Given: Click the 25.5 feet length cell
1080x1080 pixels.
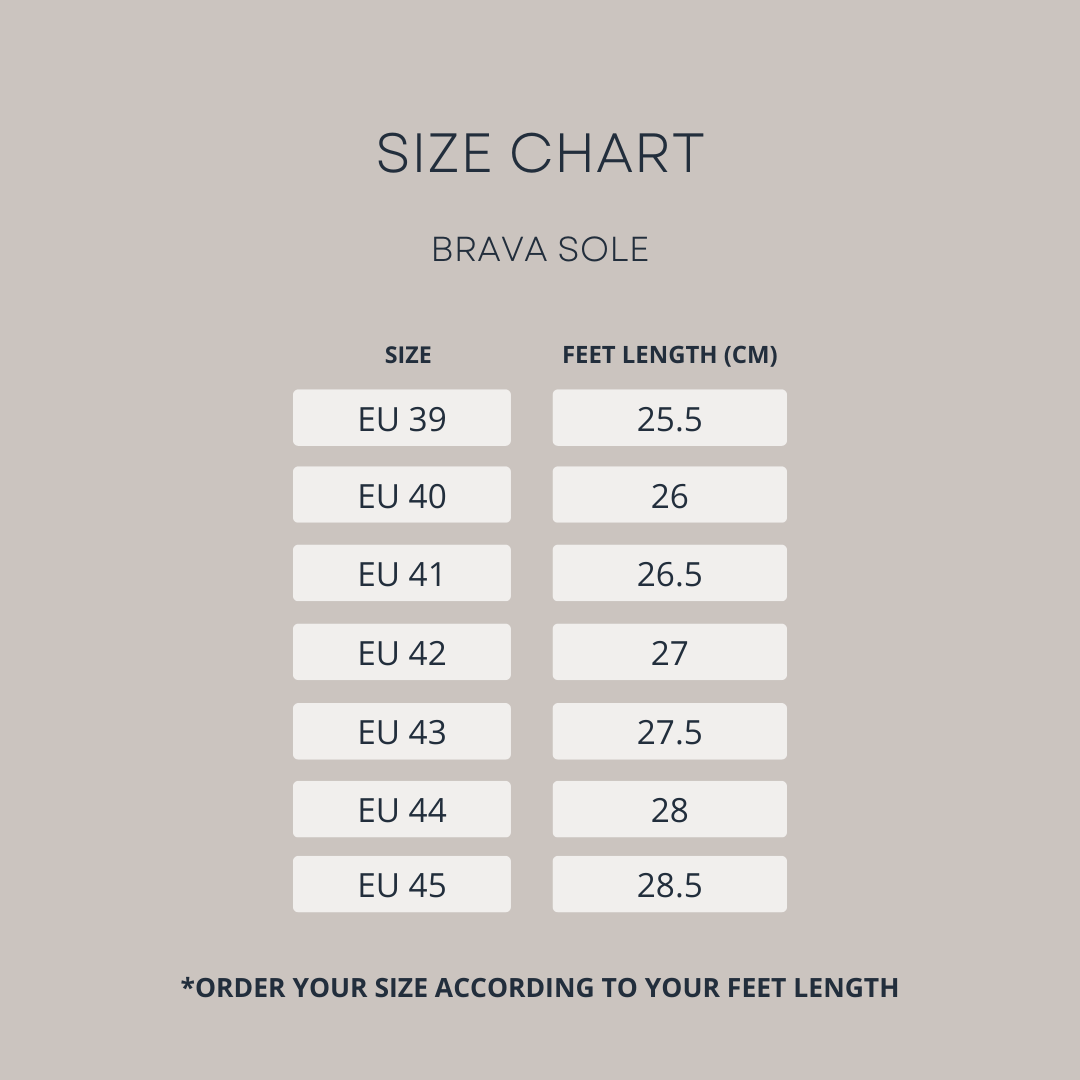Looking at the screenshot, I should coord(670,418).
